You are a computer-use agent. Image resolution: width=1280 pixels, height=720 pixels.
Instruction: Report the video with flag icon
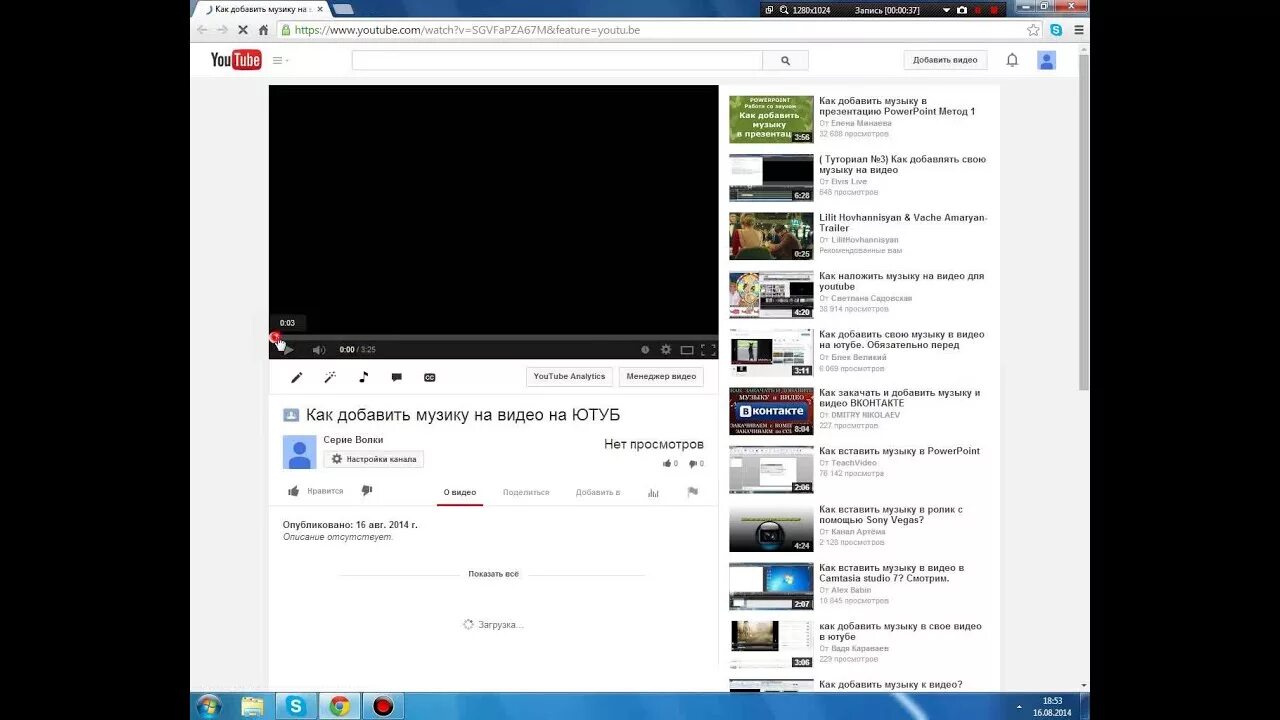point(692,492)
